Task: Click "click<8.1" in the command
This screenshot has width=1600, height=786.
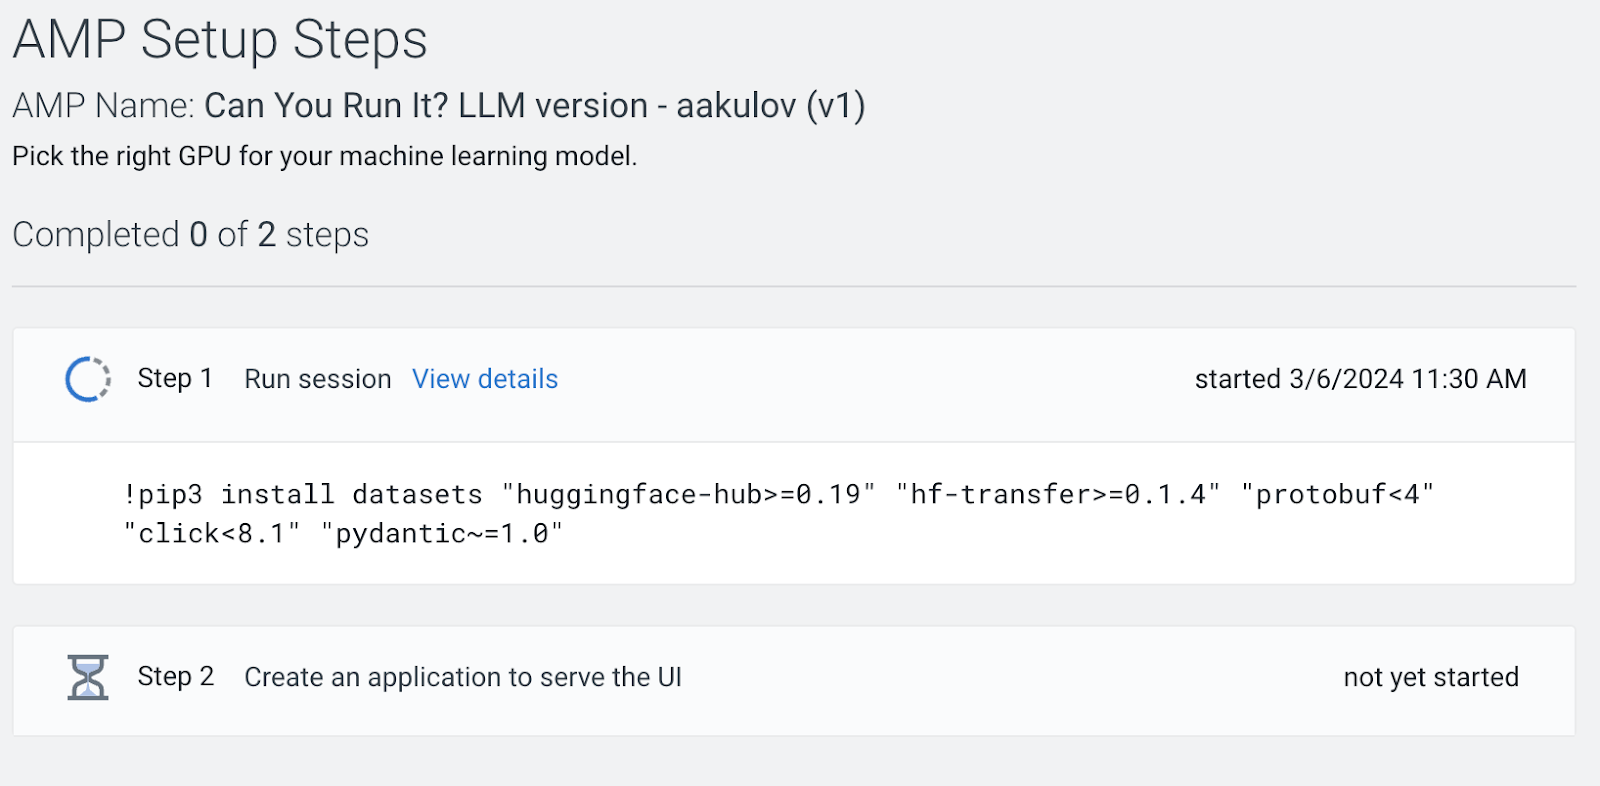Action: pyautogui.click(x=212, y=534)
